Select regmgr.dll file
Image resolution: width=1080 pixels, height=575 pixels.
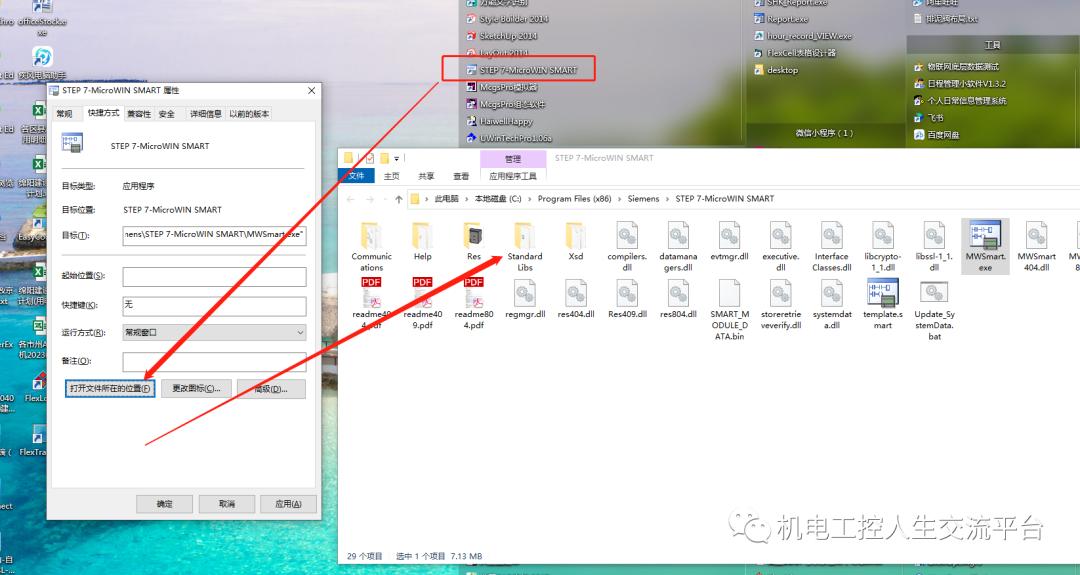[x=525, y=299]
